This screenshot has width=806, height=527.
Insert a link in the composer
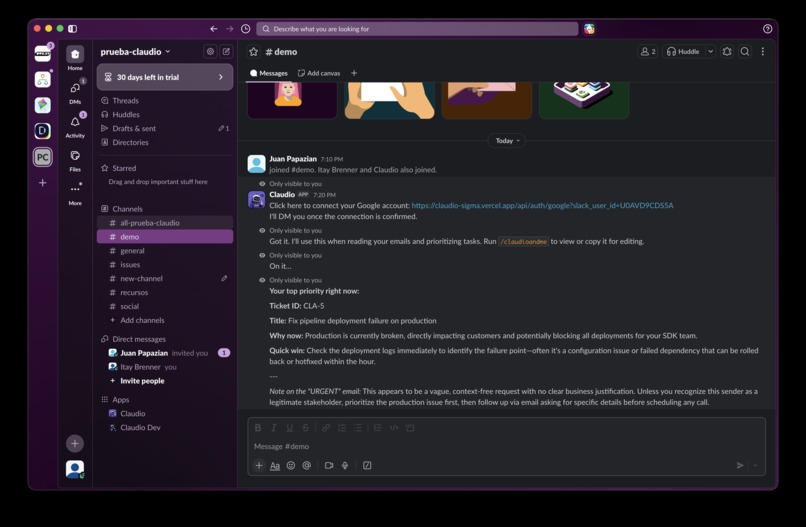tap(326, 428)
